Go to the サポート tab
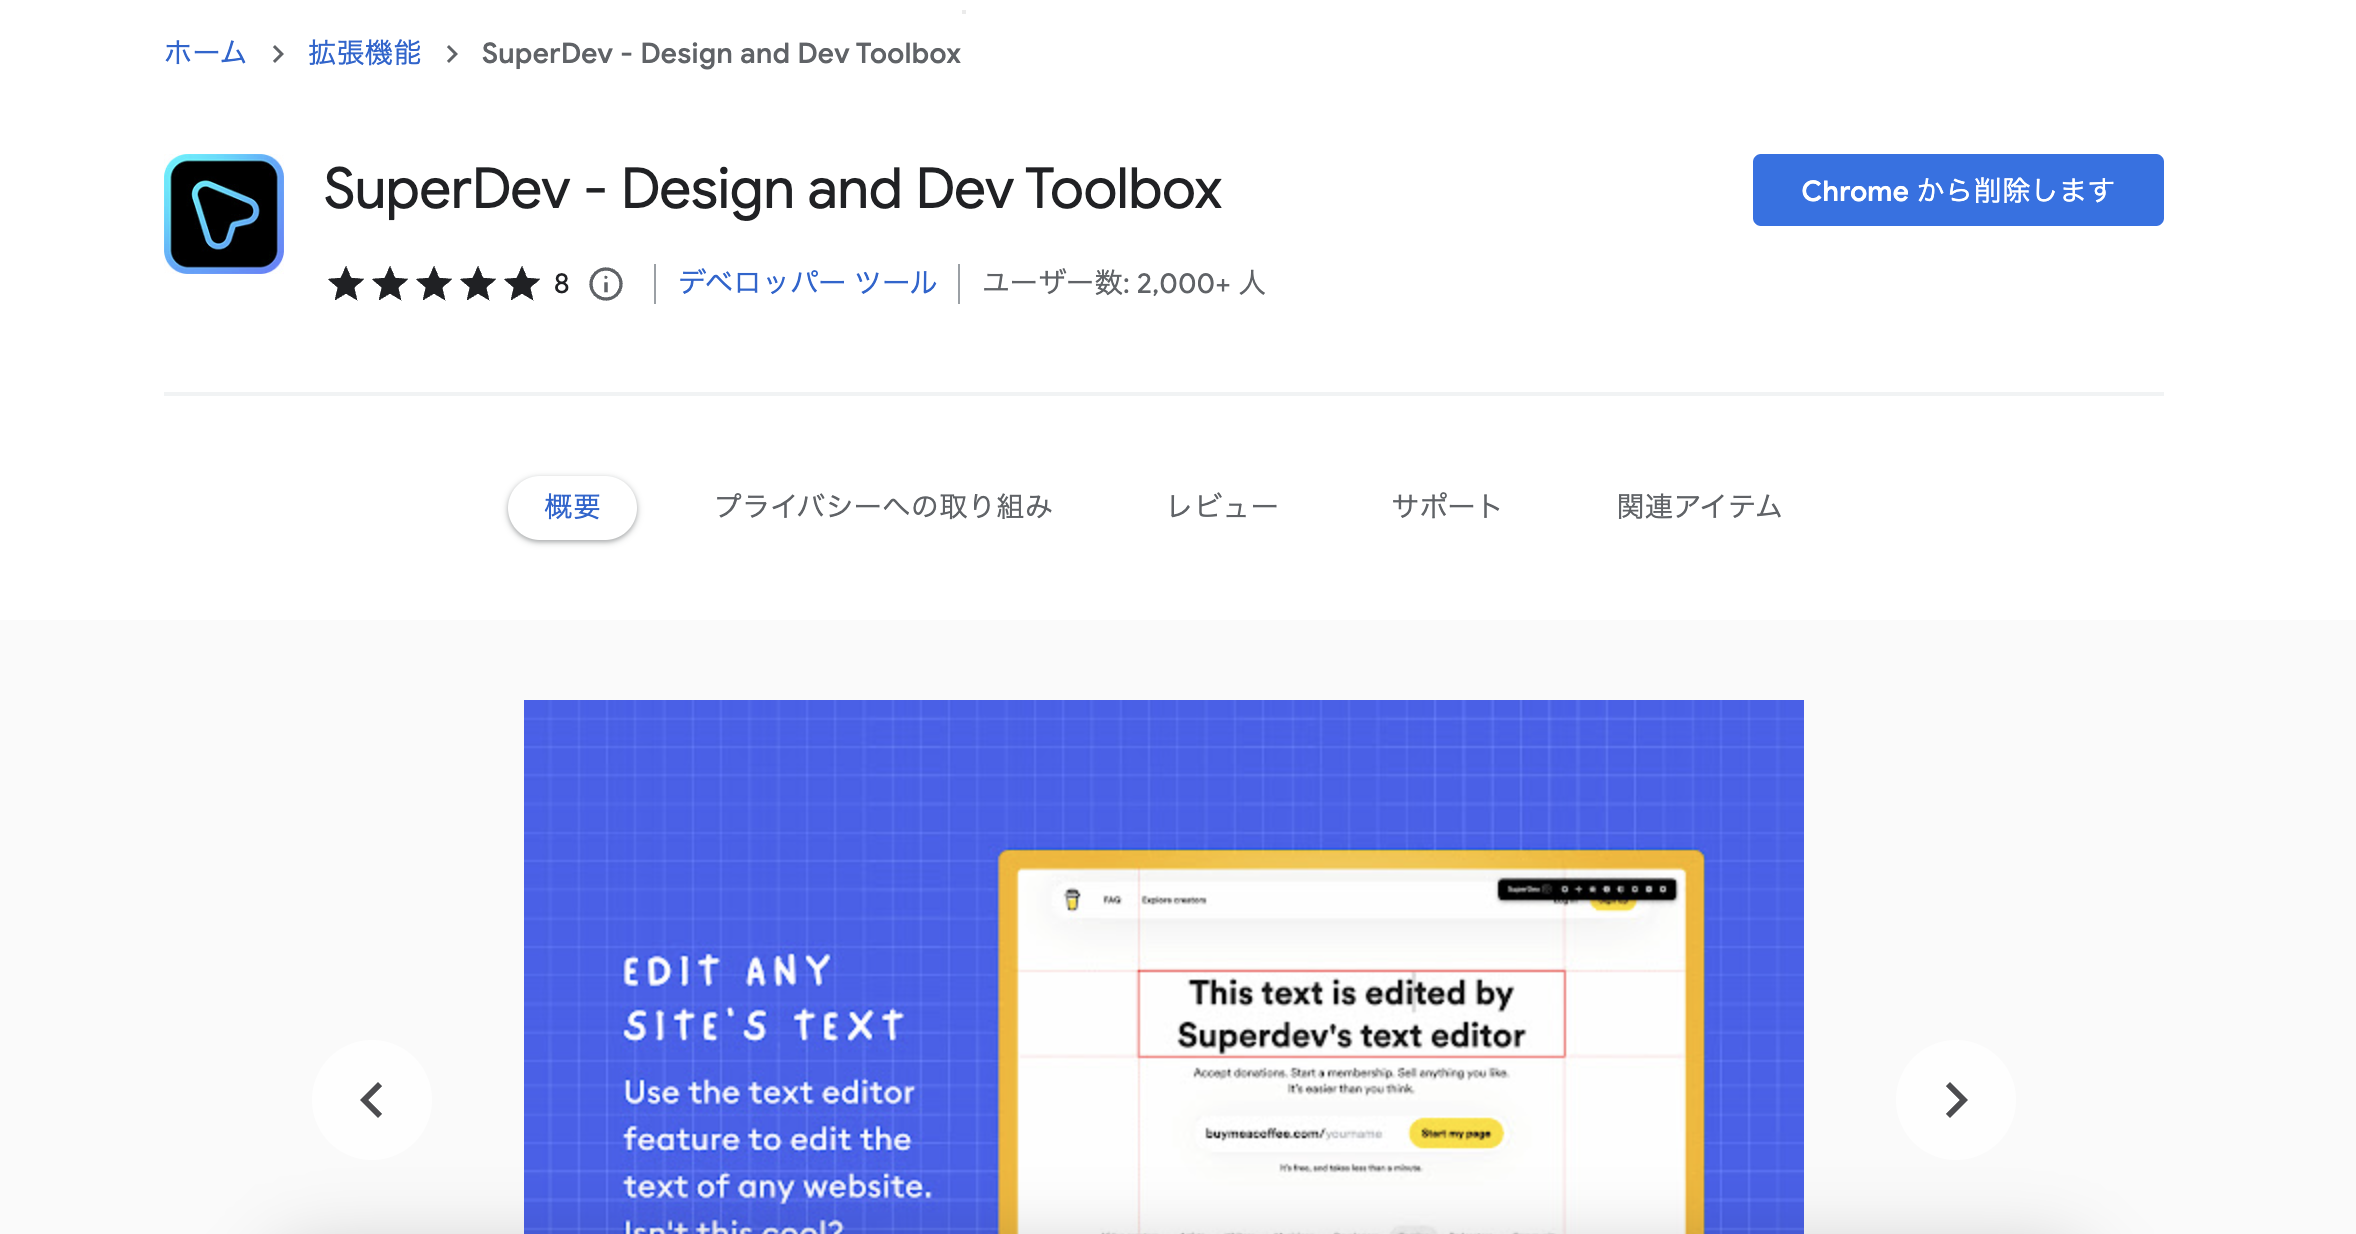Screen dimensions: 2356x1234 (1447, 507)
